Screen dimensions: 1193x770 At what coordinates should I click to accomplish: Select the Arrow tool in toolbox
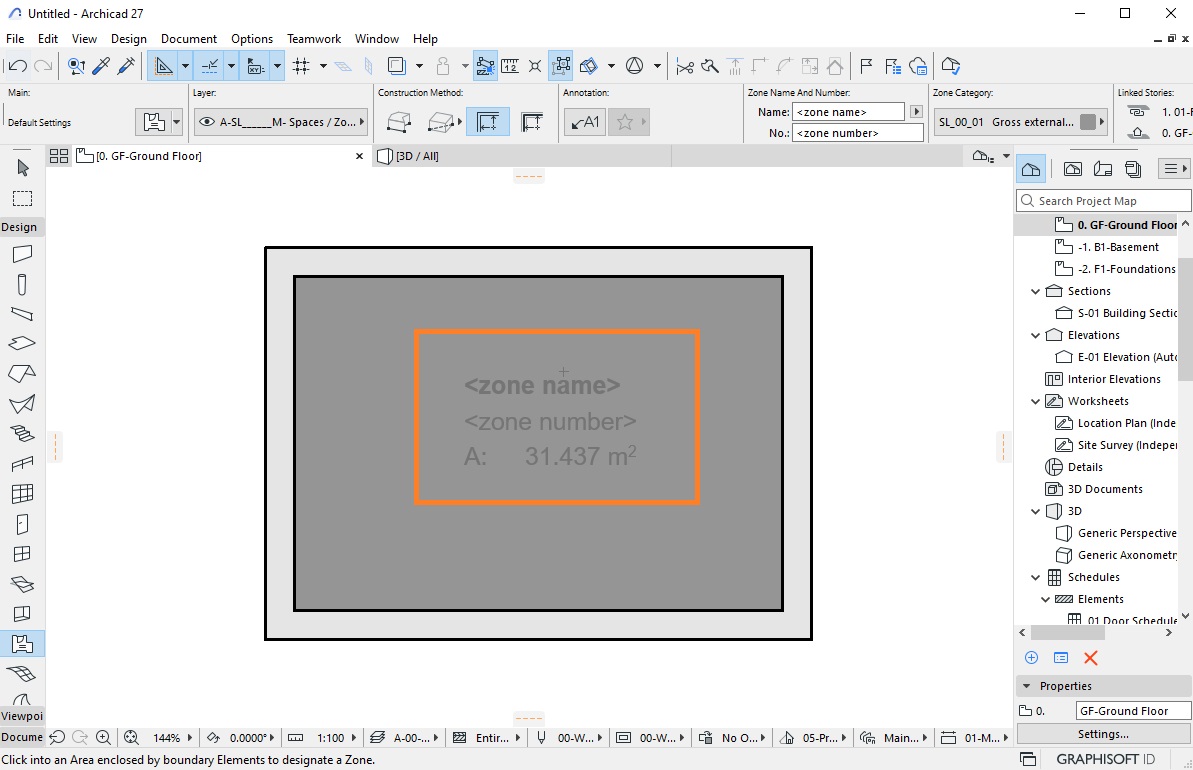tap(23, 167)
